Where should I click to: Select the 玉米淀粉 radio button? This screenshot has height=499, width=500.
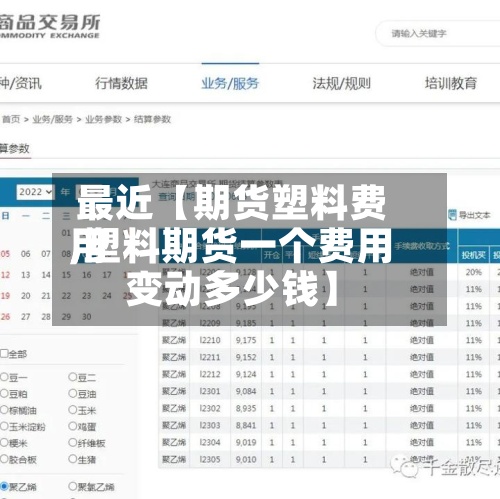[x=4, y=426]
